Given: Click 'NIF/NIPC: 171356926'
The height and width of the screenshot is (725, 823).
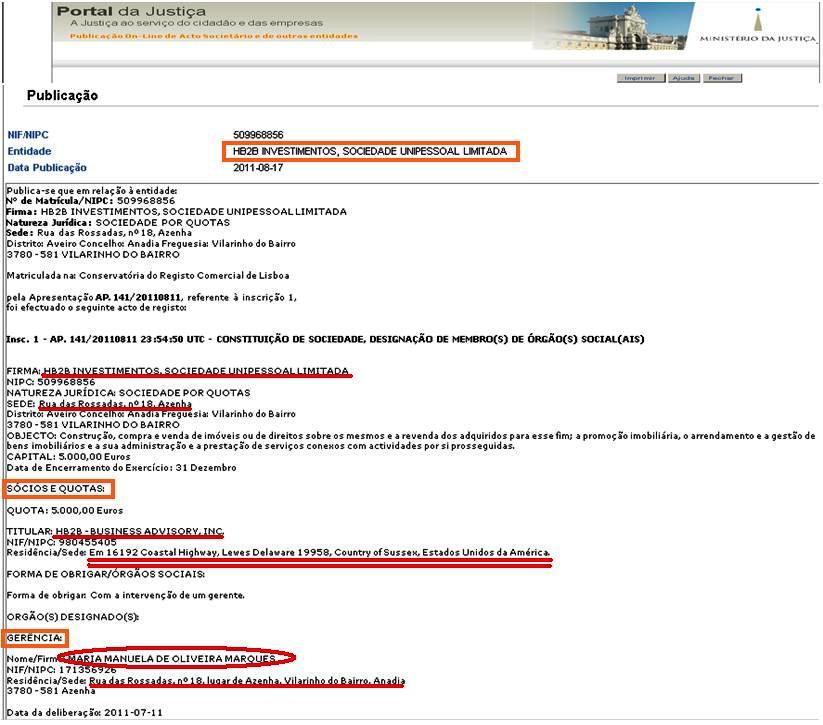Looking at the screenshot, I should [61, 670].
